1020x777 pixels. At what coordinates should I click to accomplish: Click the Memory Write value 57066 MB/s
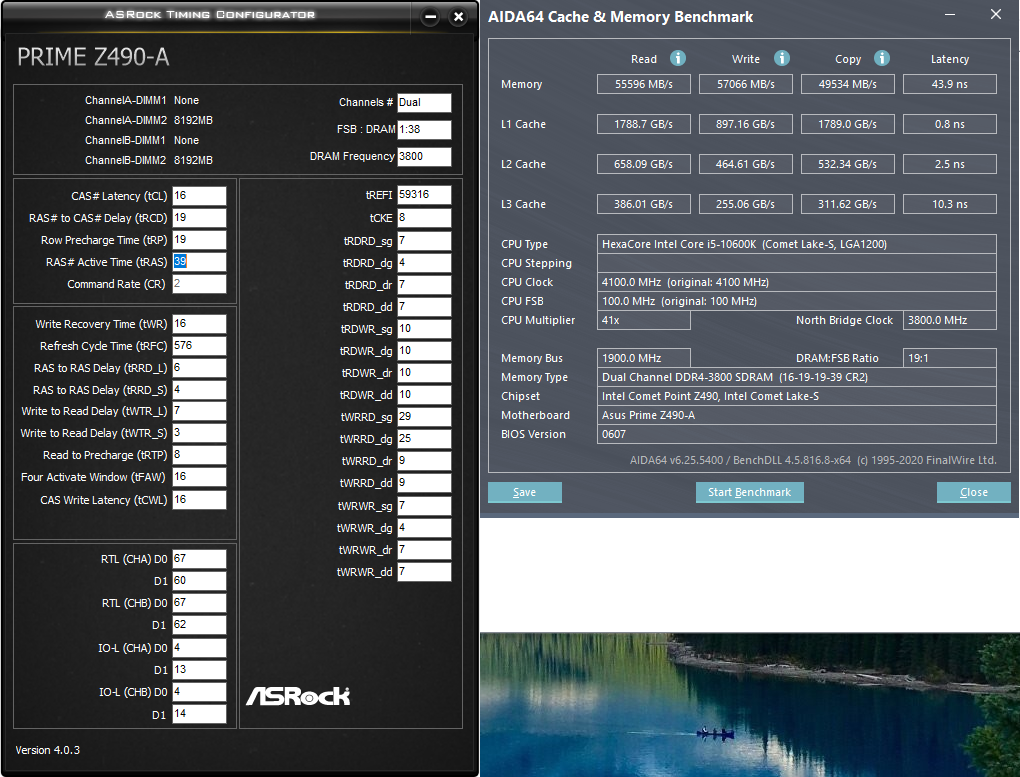coord(745,84)
